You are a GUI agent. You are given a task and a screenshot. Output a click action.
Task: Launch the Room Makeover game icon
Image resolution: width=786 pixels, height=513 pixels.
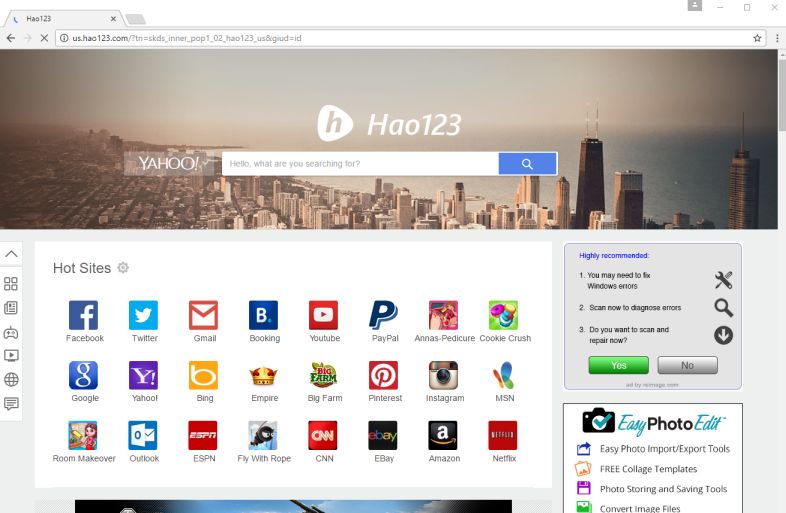pyautogui.click(x=83, y=435)
